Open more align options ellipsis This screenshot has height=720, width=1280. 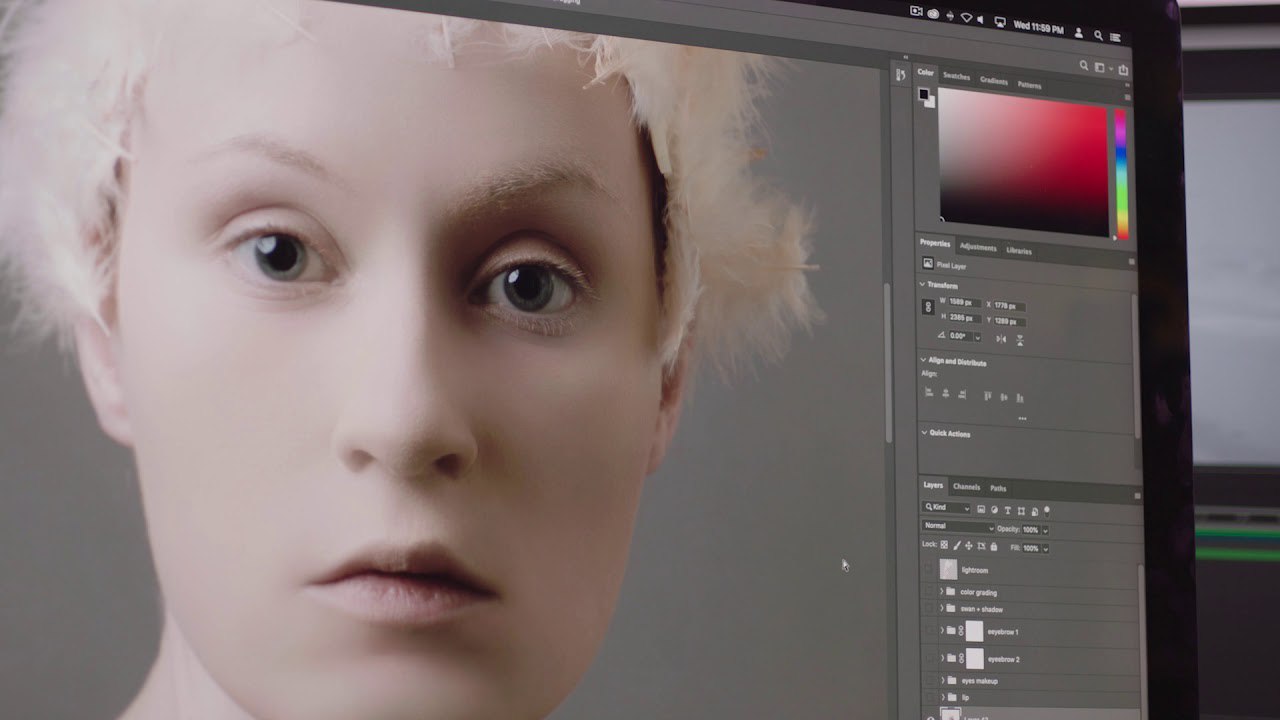pos(1022,418)
